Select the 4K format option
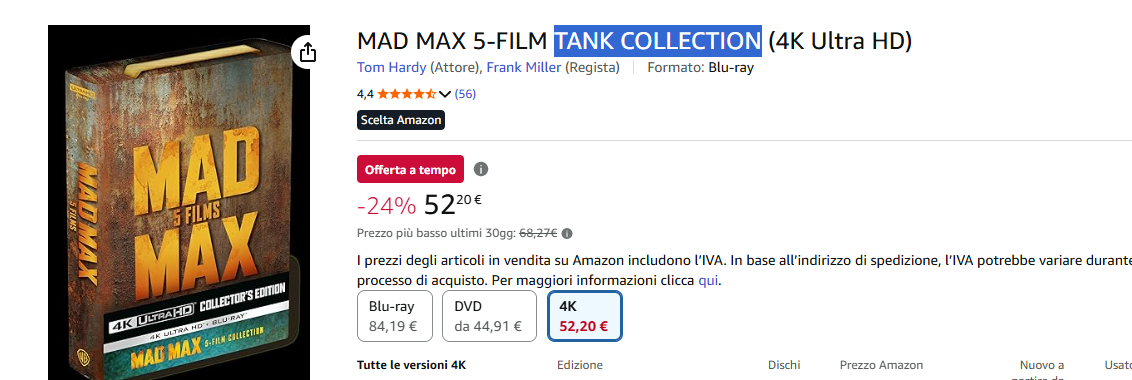The width and height of the screenshot is (1132, 380). [x=585, y=316]
